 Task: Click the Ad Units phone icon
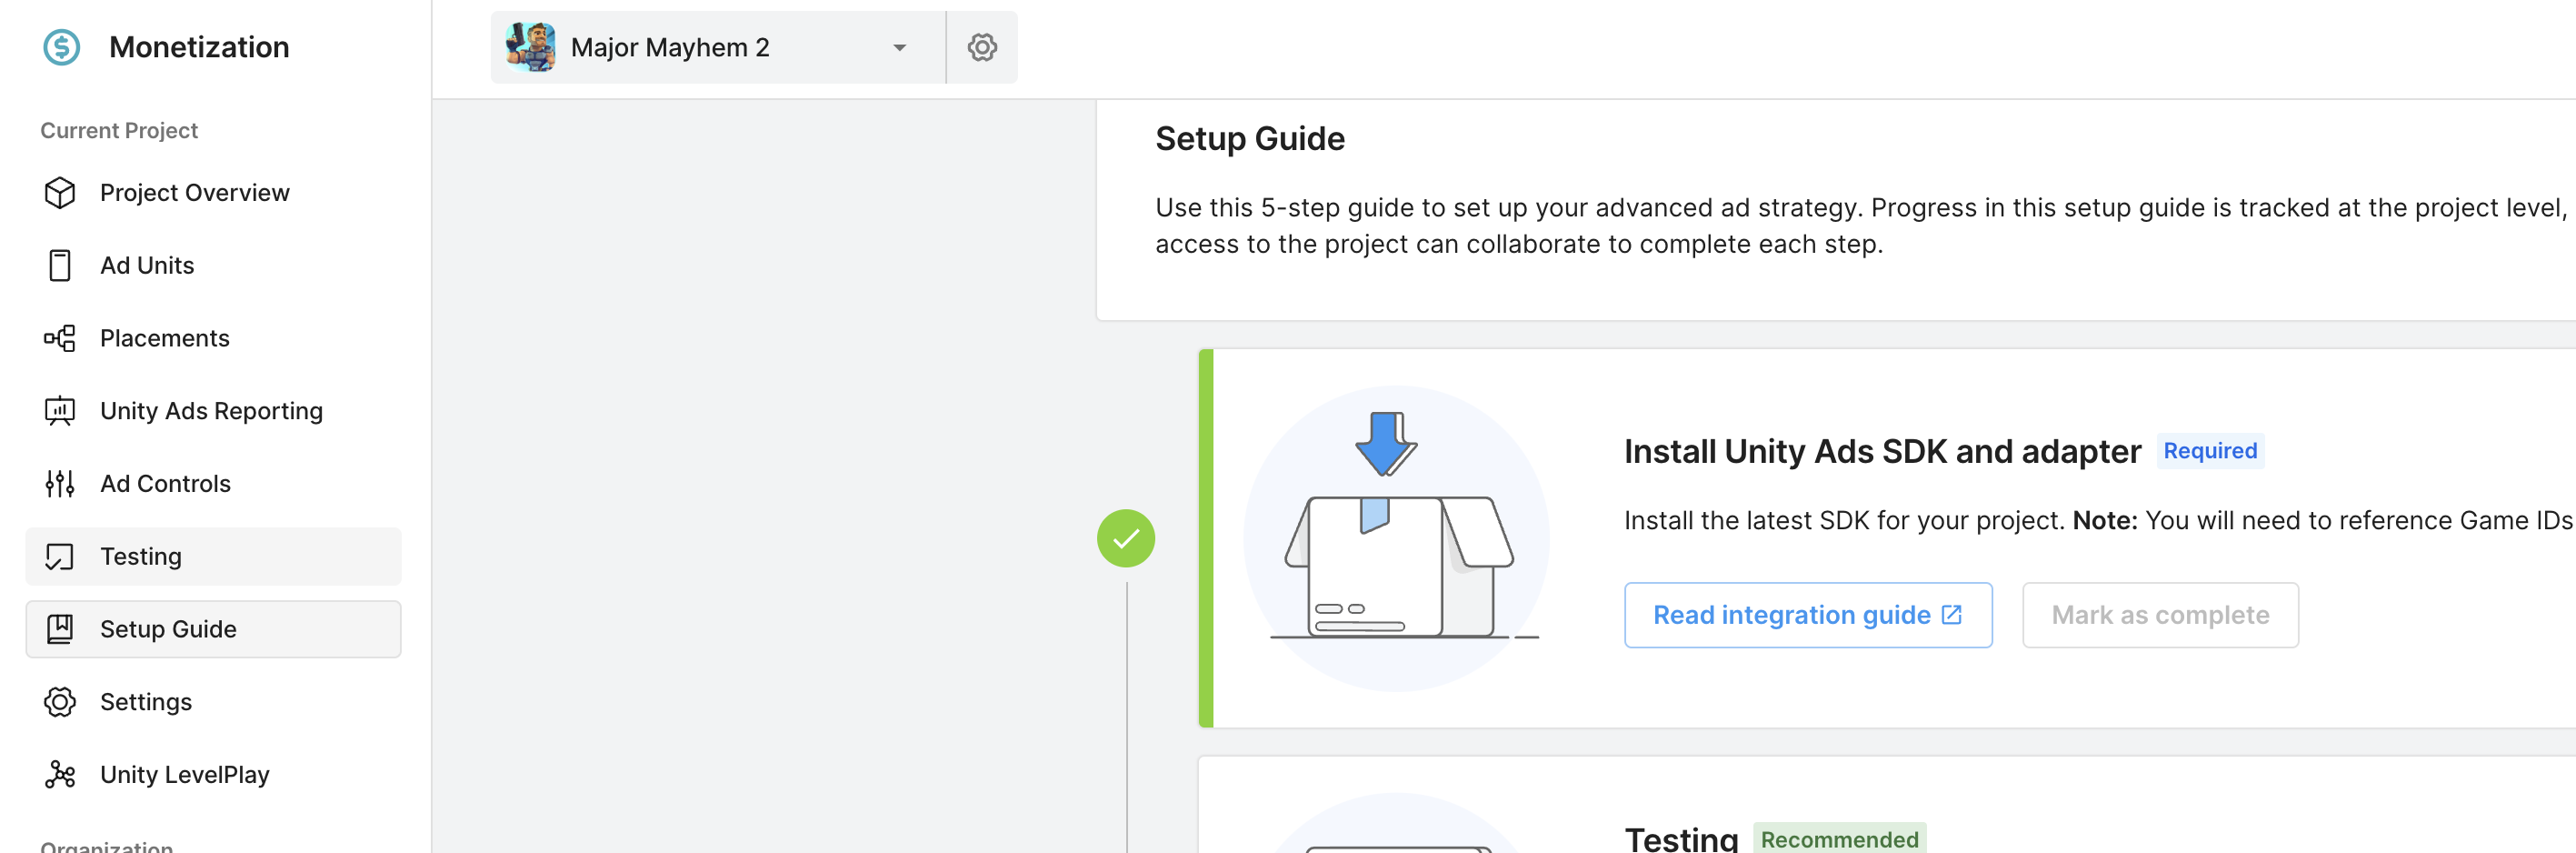pyautogui.click(x=60, y=266)
